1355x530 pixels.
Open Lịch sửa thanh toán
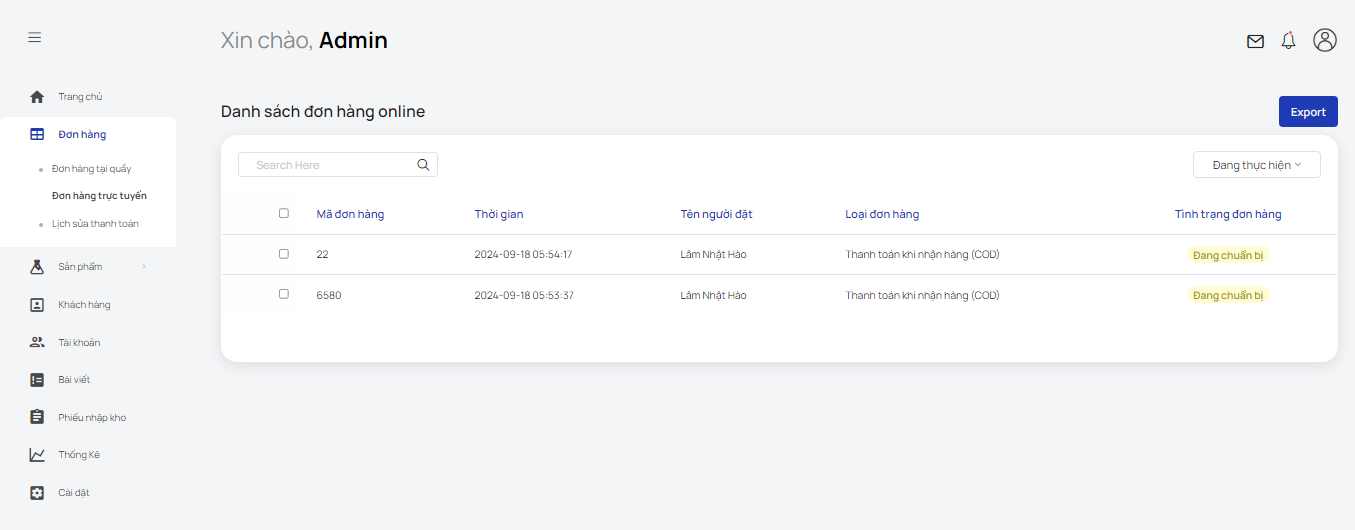[95, 224]
